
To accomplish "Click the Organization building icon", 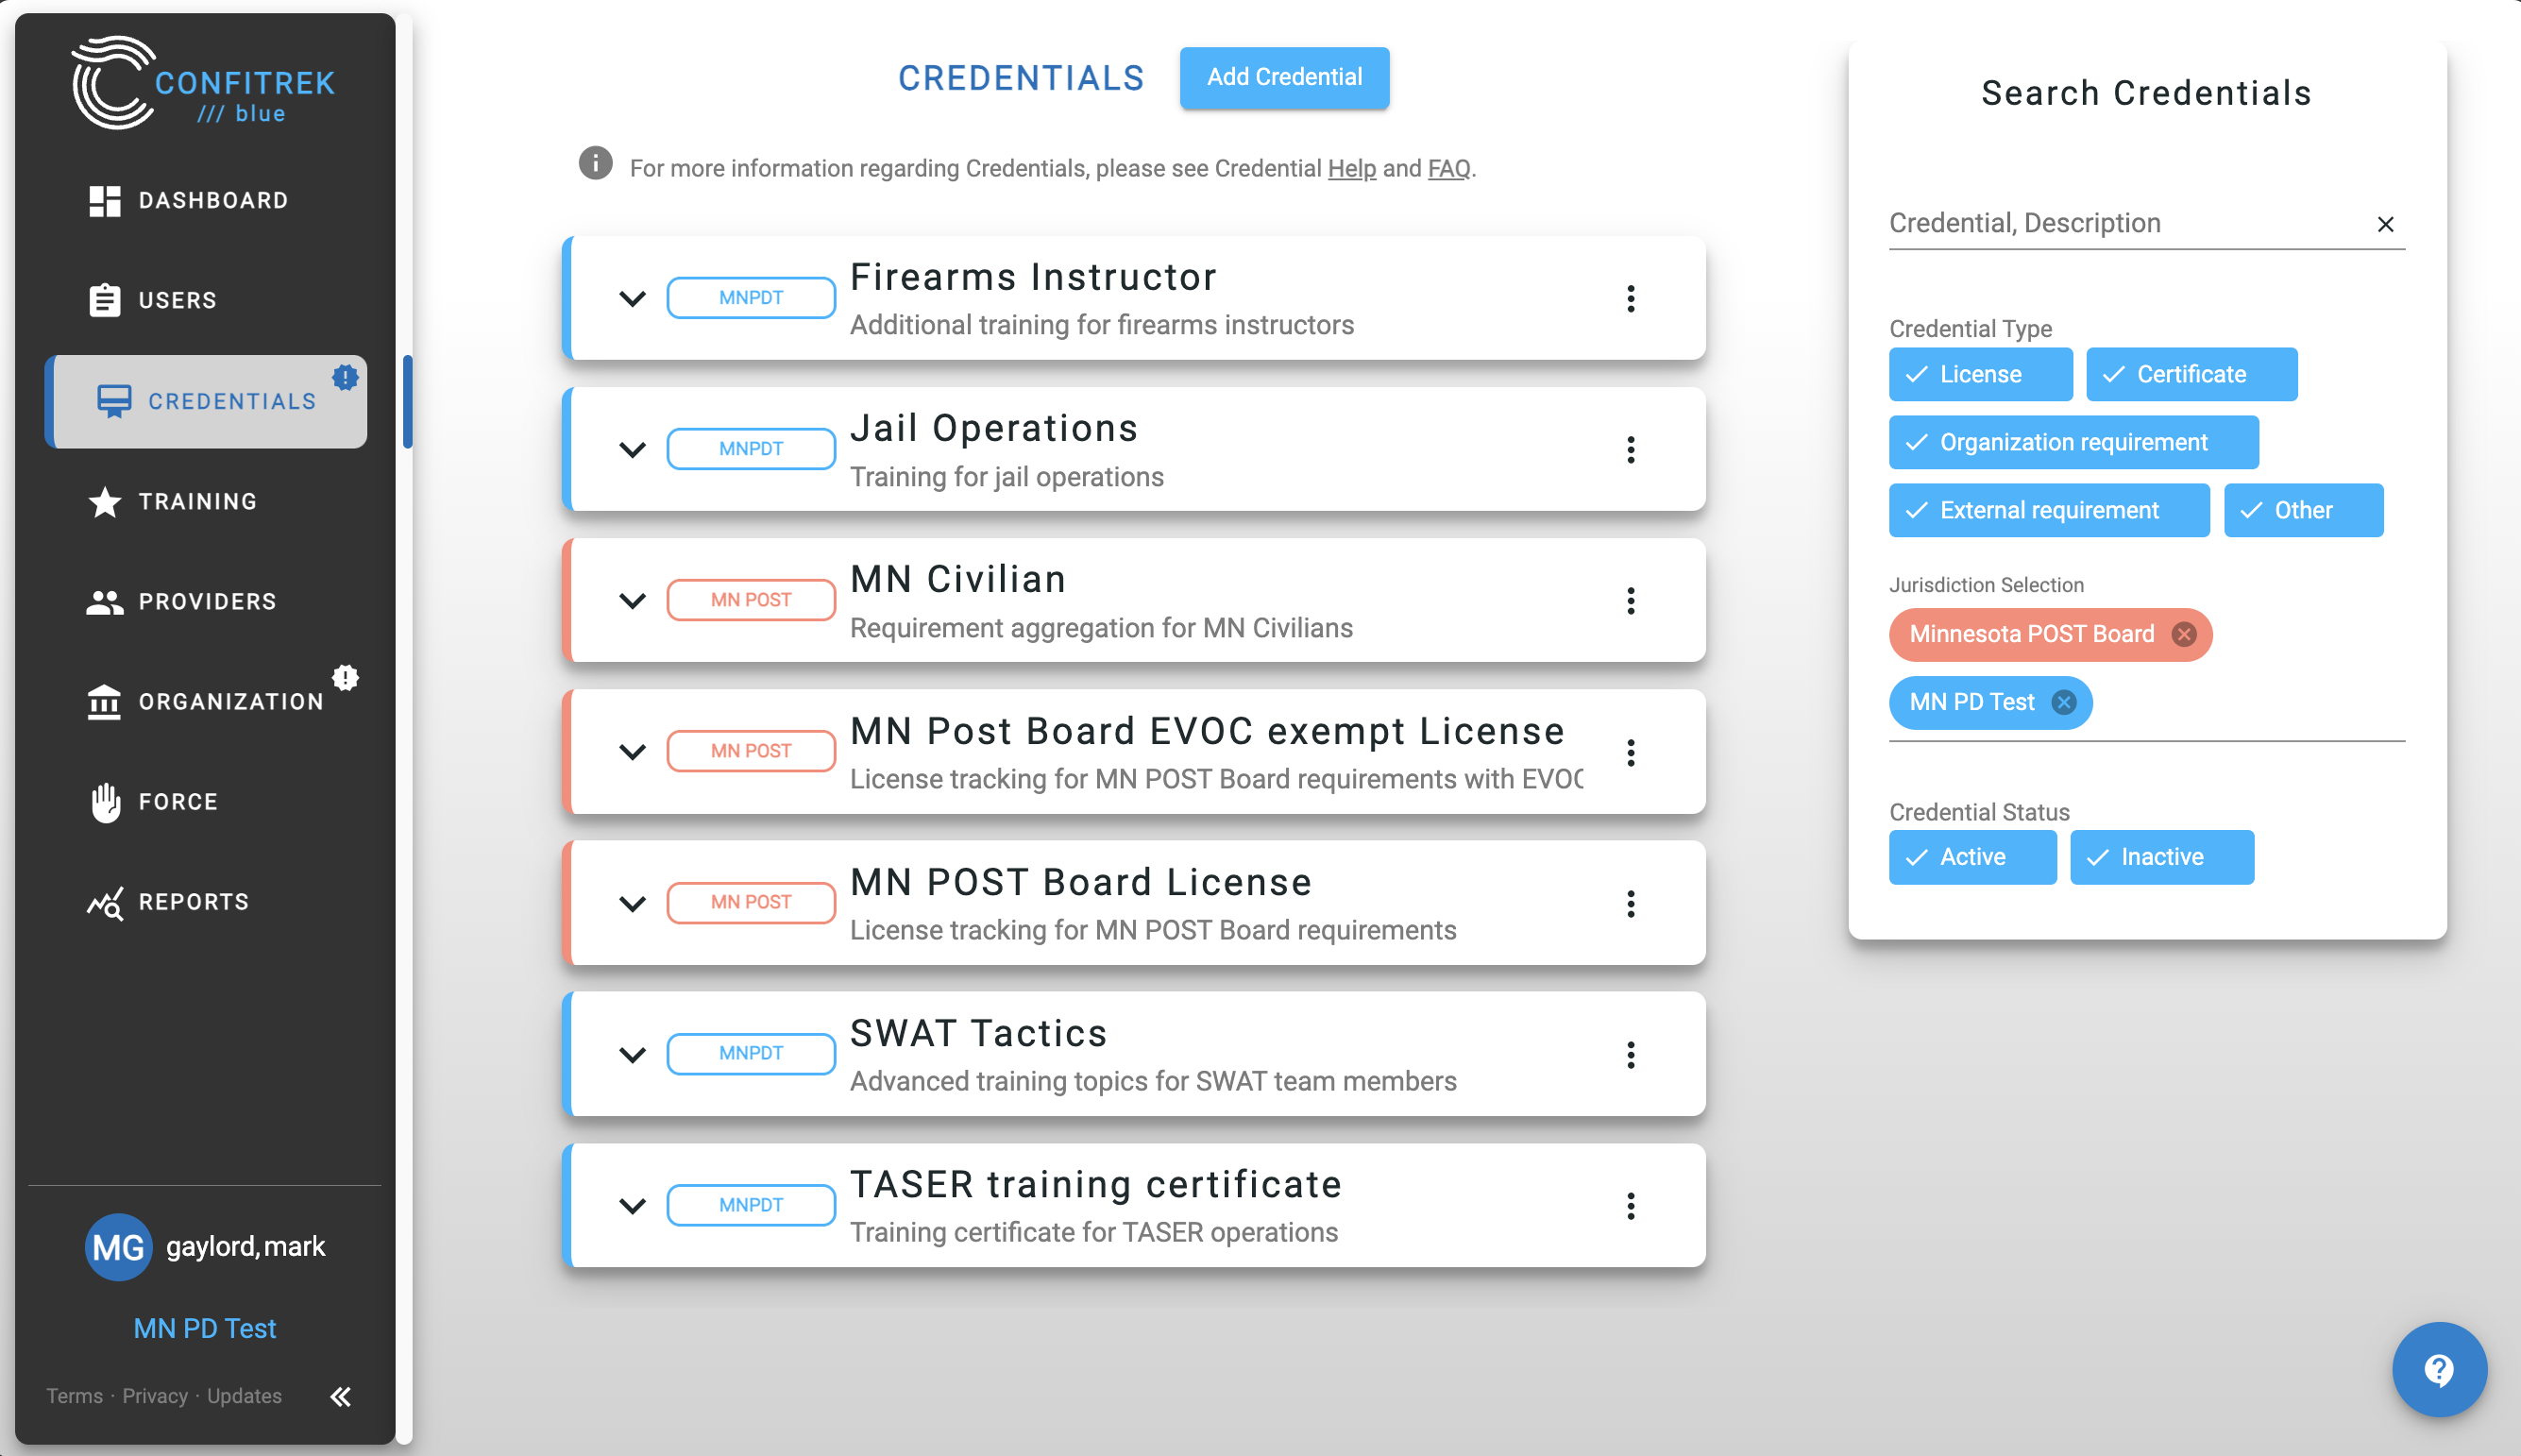I will click(104, 702).
